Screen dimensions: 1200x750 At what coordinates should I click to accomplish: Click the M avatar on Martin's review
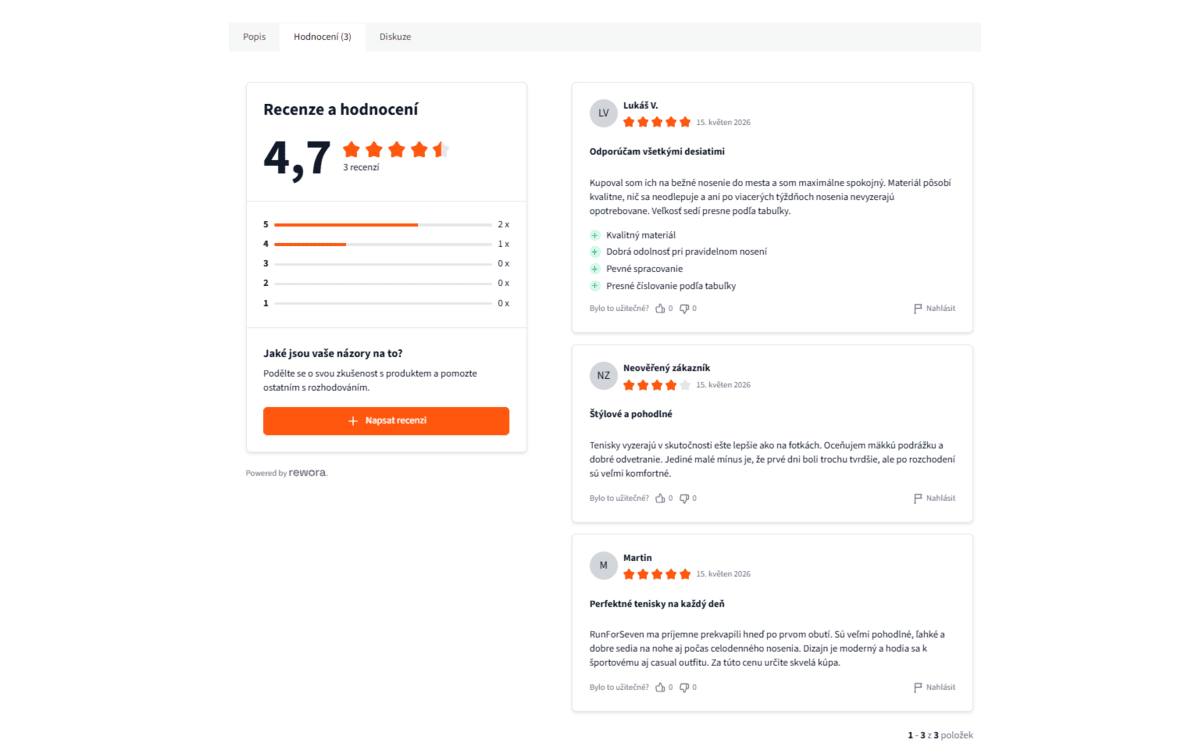tap(603, 565)
